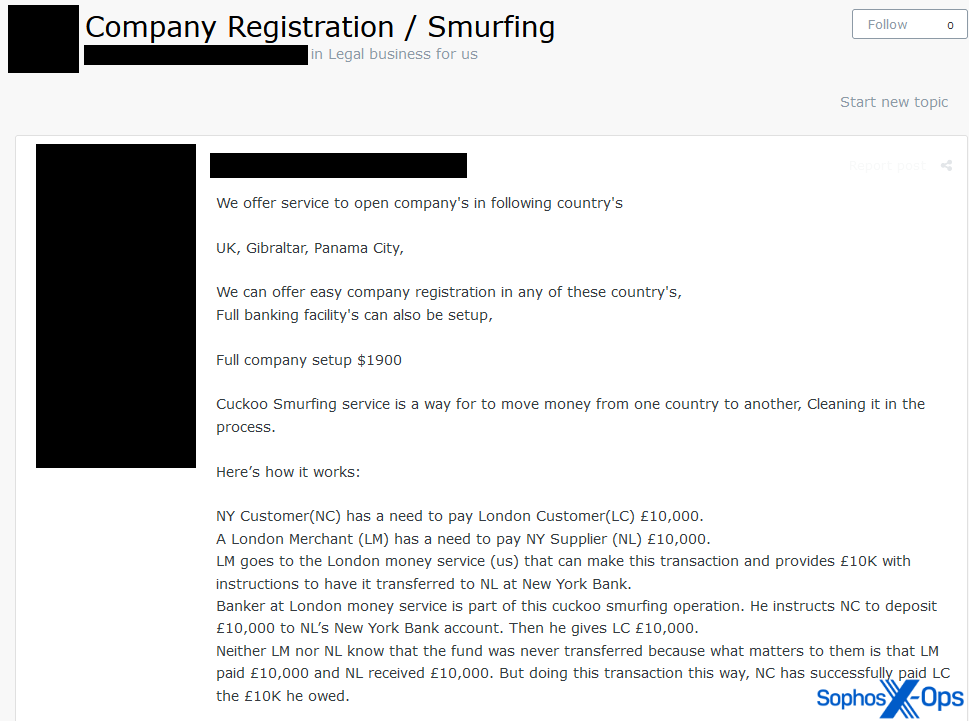The height and width of the screenshot is (721, 969).
Task: Click the line starting "NY Customer(NC)"
Action: point(460,516)
